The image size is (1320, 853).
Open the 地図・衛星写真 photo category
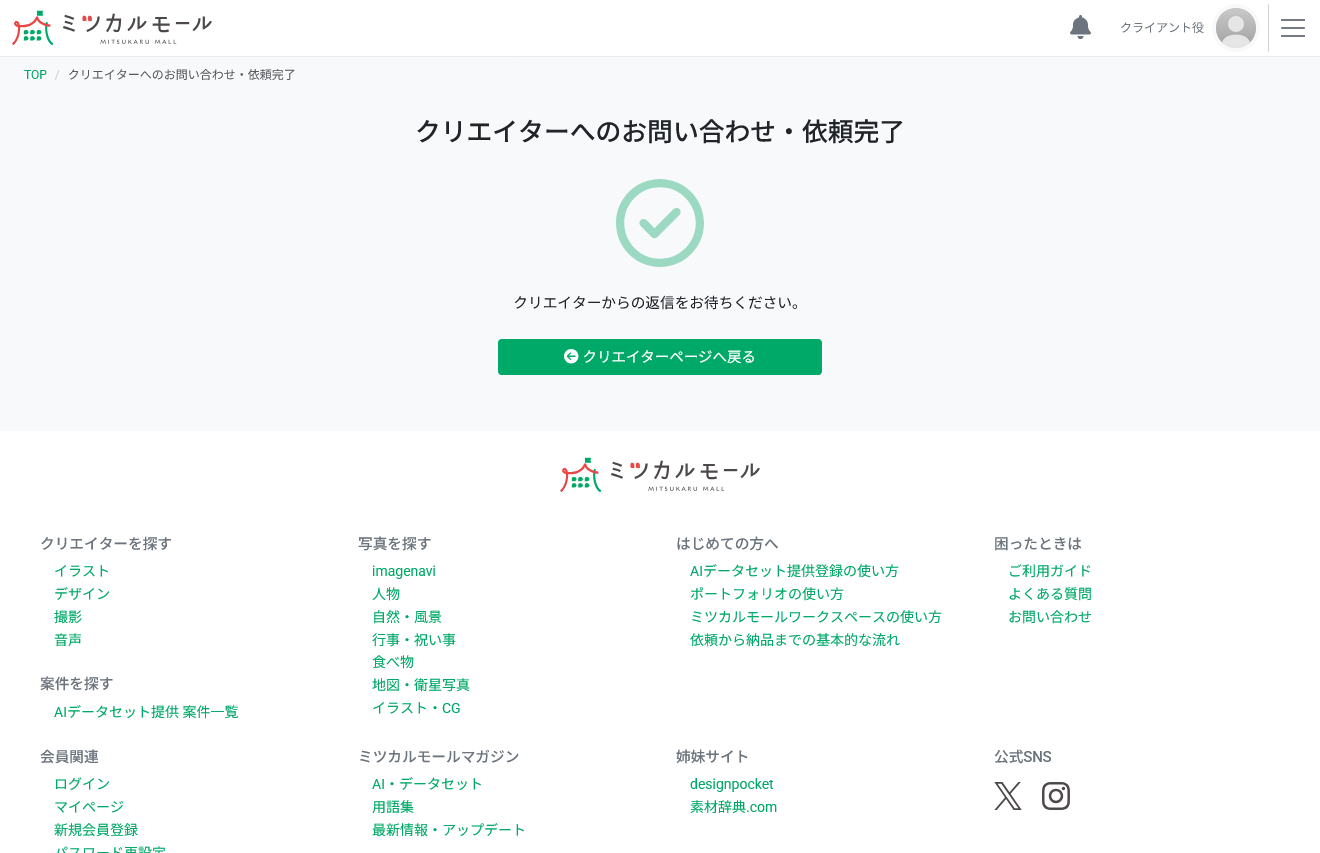click(x=420, y=684)
